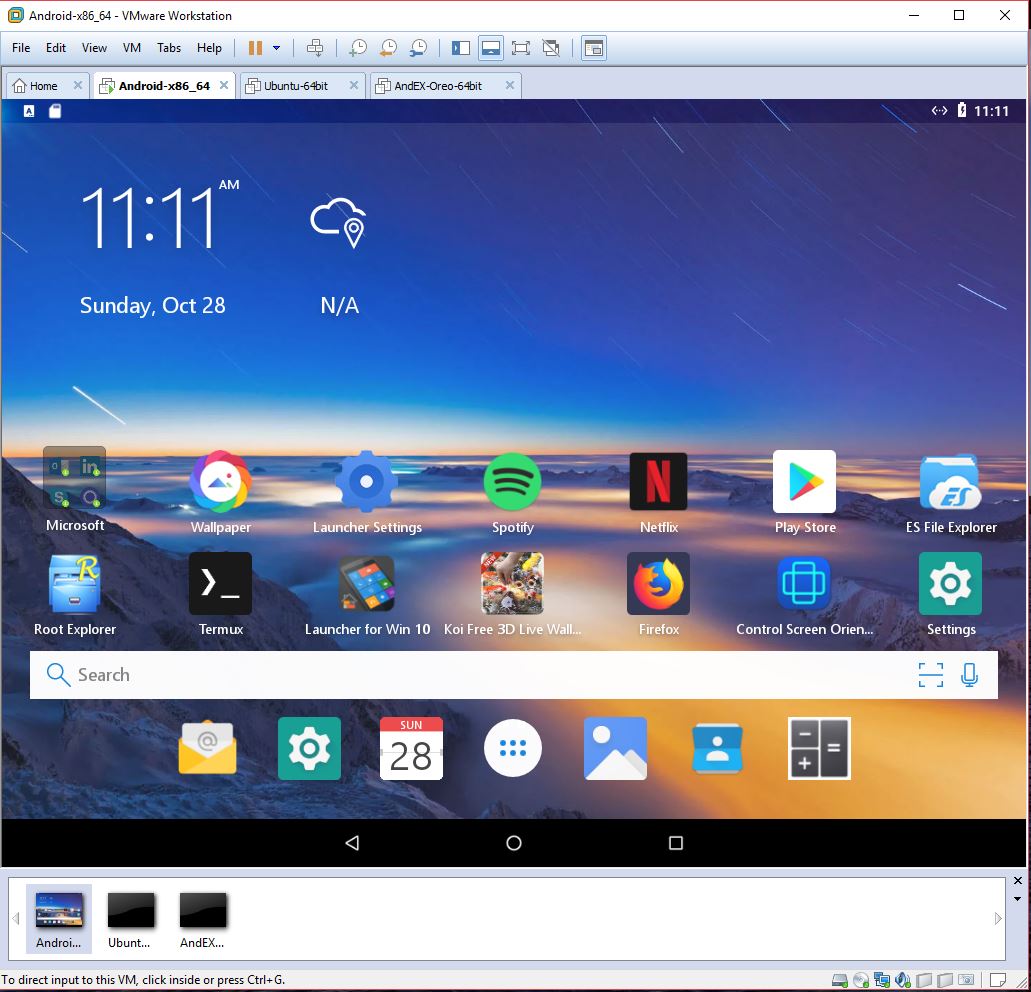
Task: Select the Android VM thumbnail
Action: (59, 919)
